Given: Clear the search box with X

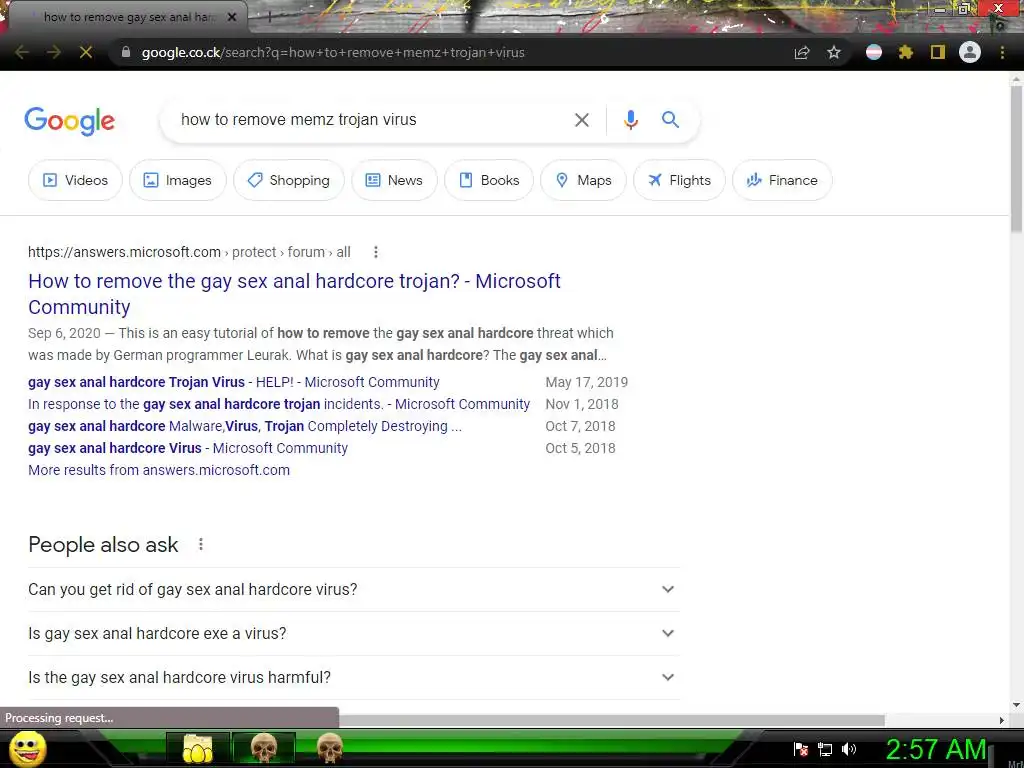Looking at the screenshot, I should (581, 120).
